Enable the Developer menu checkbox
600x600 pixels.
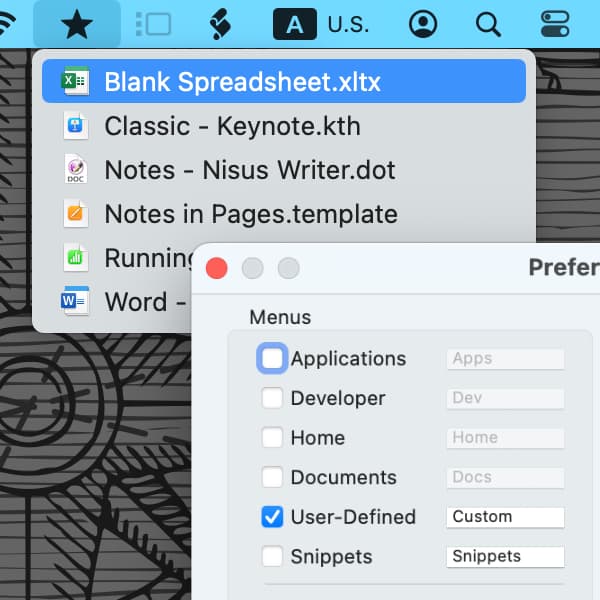pyautogui.click(x=272, y=398)
